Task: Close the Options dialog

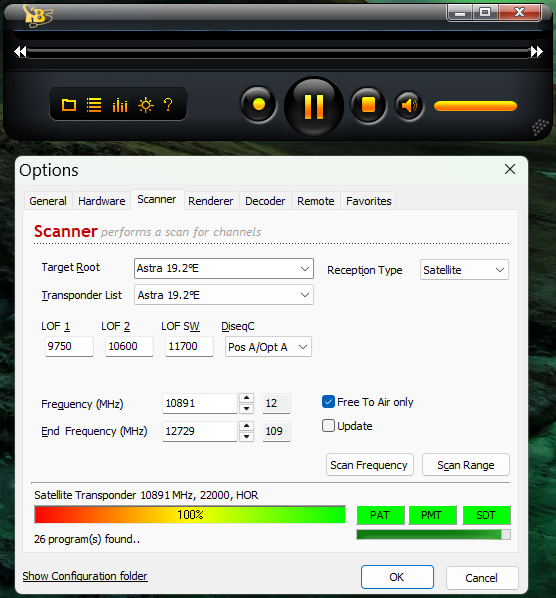Action: click(510, 169)
